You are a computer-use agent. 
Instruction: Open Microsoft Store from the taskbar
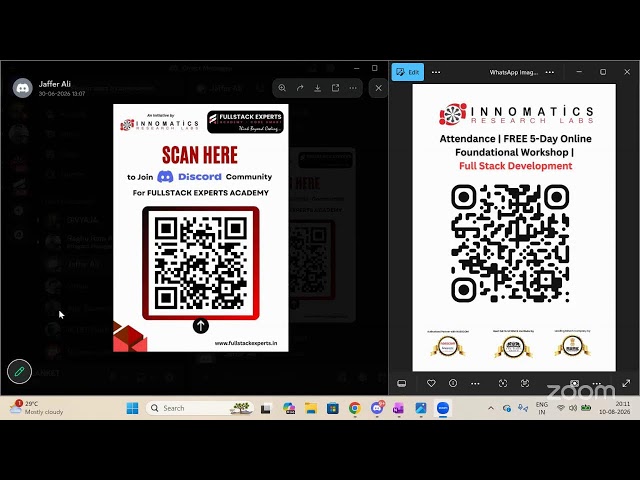click(x=333, y=408)
